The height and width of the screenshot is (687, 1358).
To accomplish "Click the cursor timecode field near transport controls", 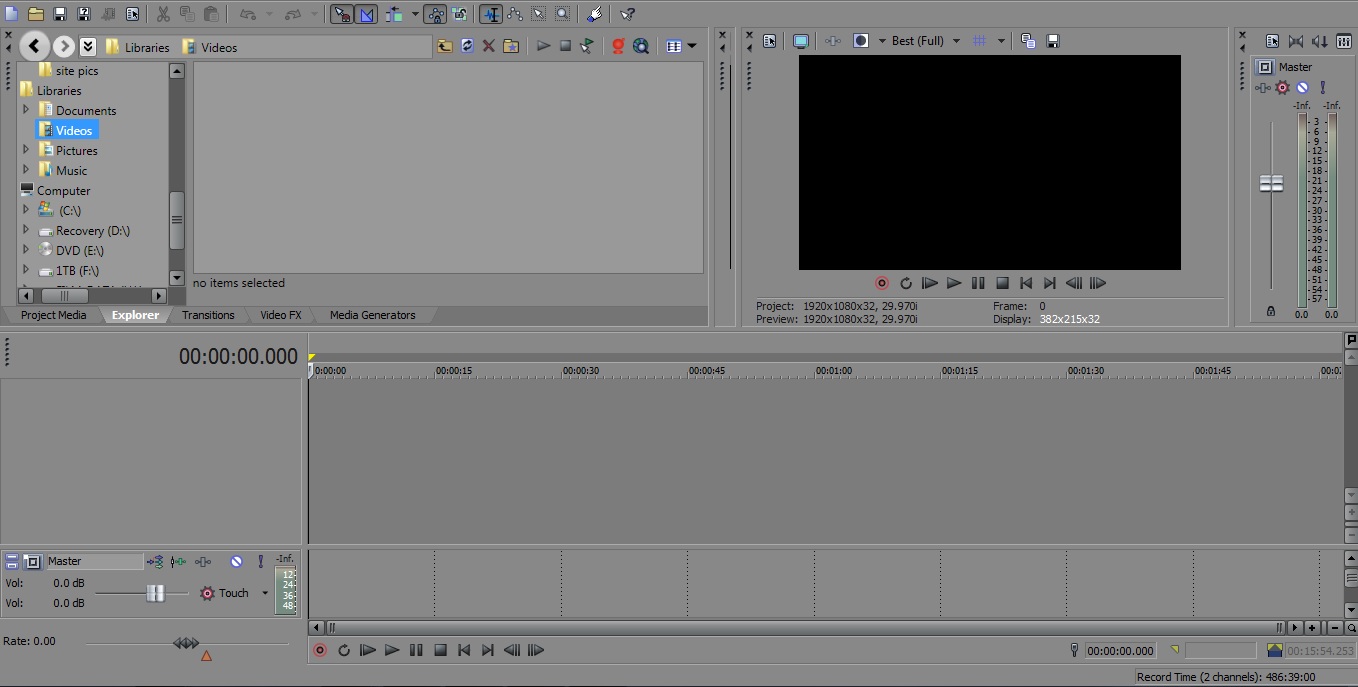I will [1119, 650].
